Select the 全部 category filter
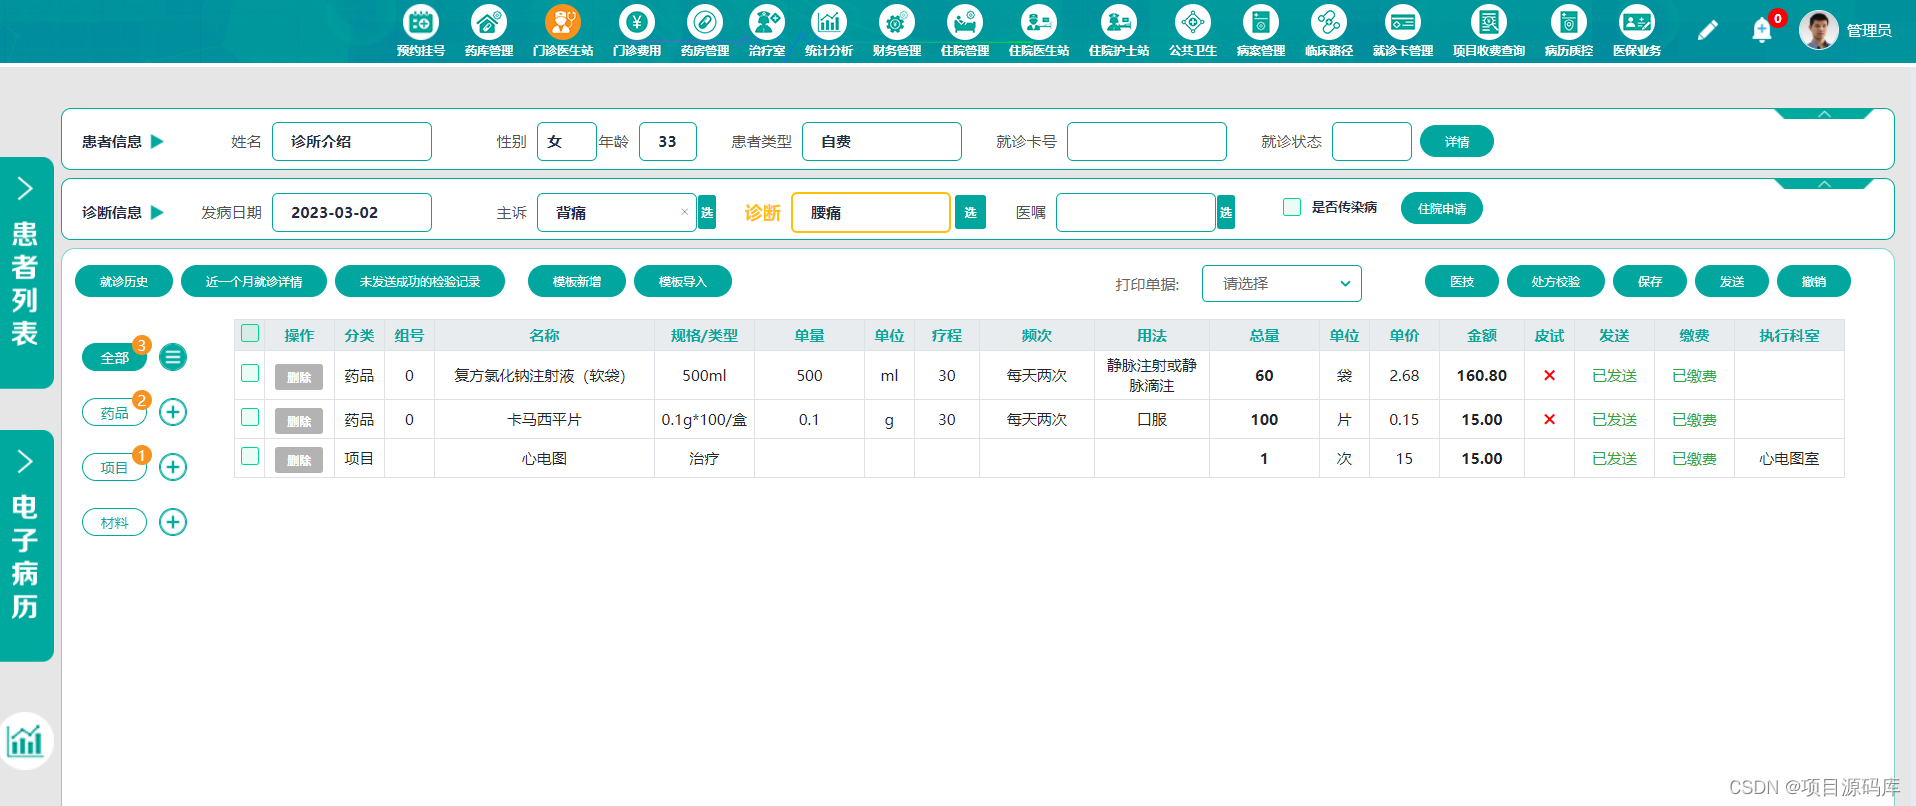The height and width of the screenshot is (806, 1916). (114, 357)
